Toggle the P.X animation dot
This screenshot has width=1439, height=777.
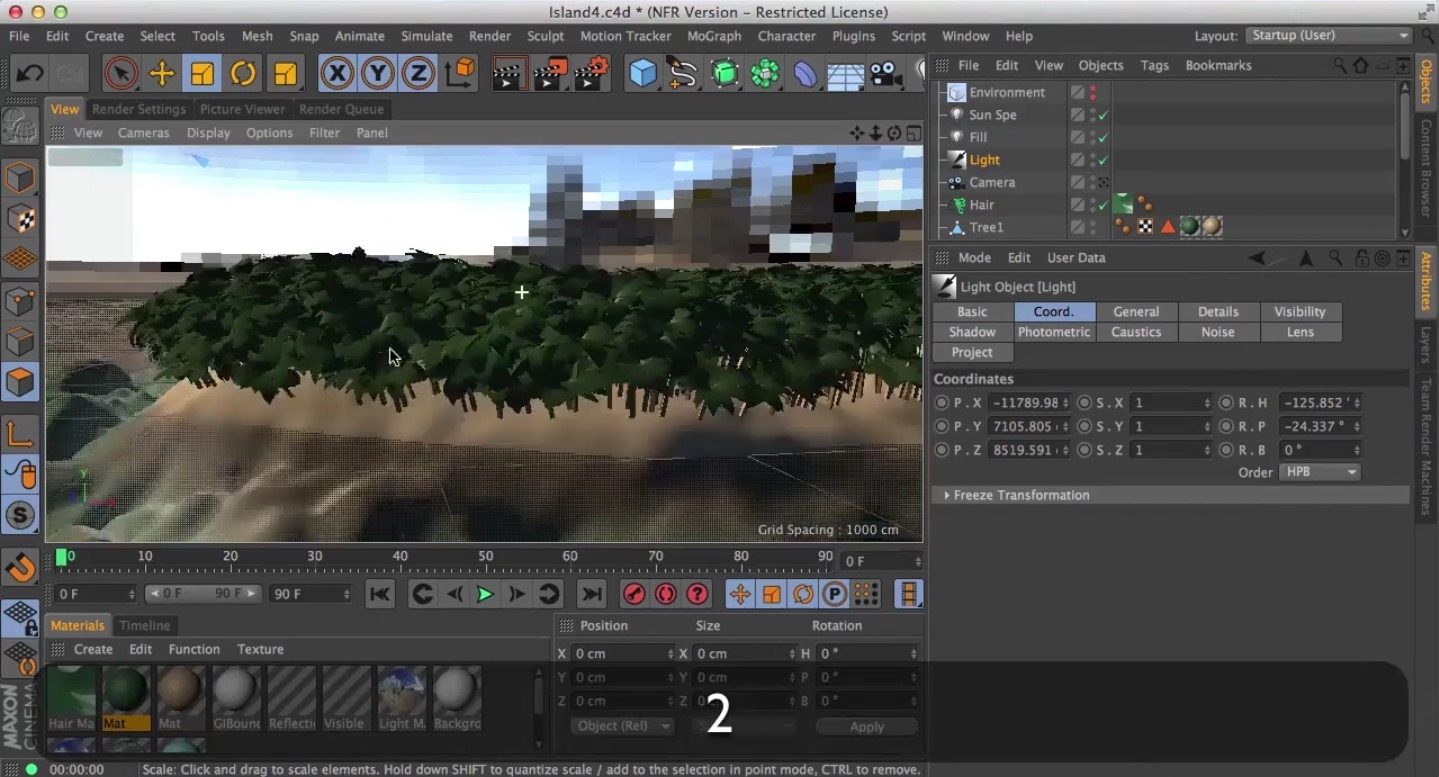[941, 403]
